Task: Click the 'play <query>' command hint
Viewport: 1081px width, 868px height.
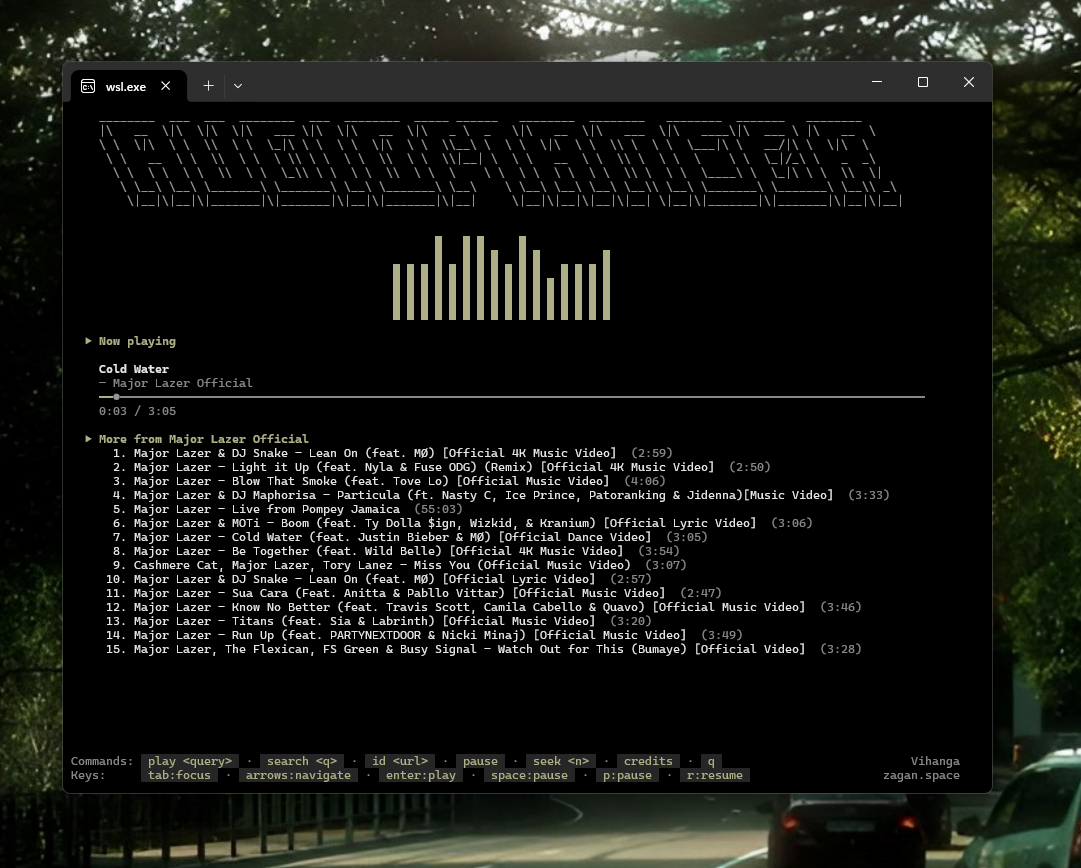Action: (x=190, y=761)
